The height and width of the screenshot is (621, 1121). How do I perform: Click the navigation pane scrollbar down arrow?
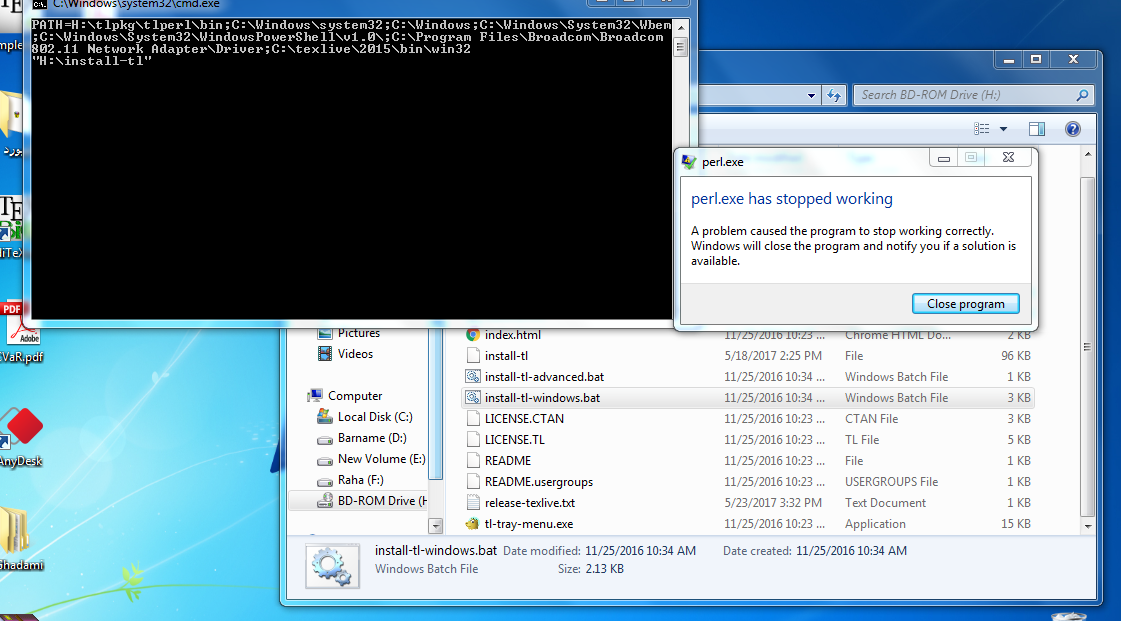[x=435, y=526]
